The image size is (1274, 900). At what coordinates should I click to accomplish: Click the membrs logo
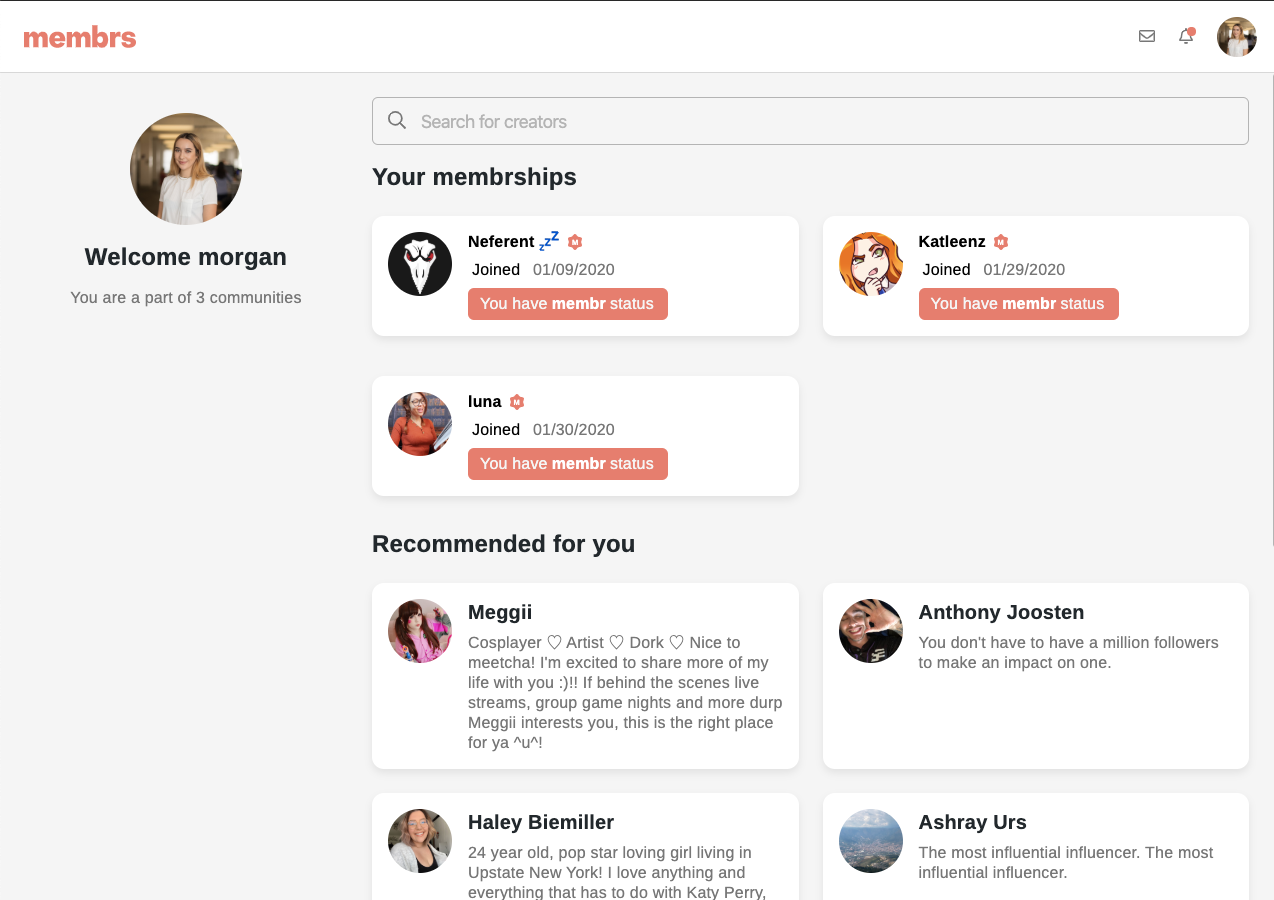pos(80,38)
